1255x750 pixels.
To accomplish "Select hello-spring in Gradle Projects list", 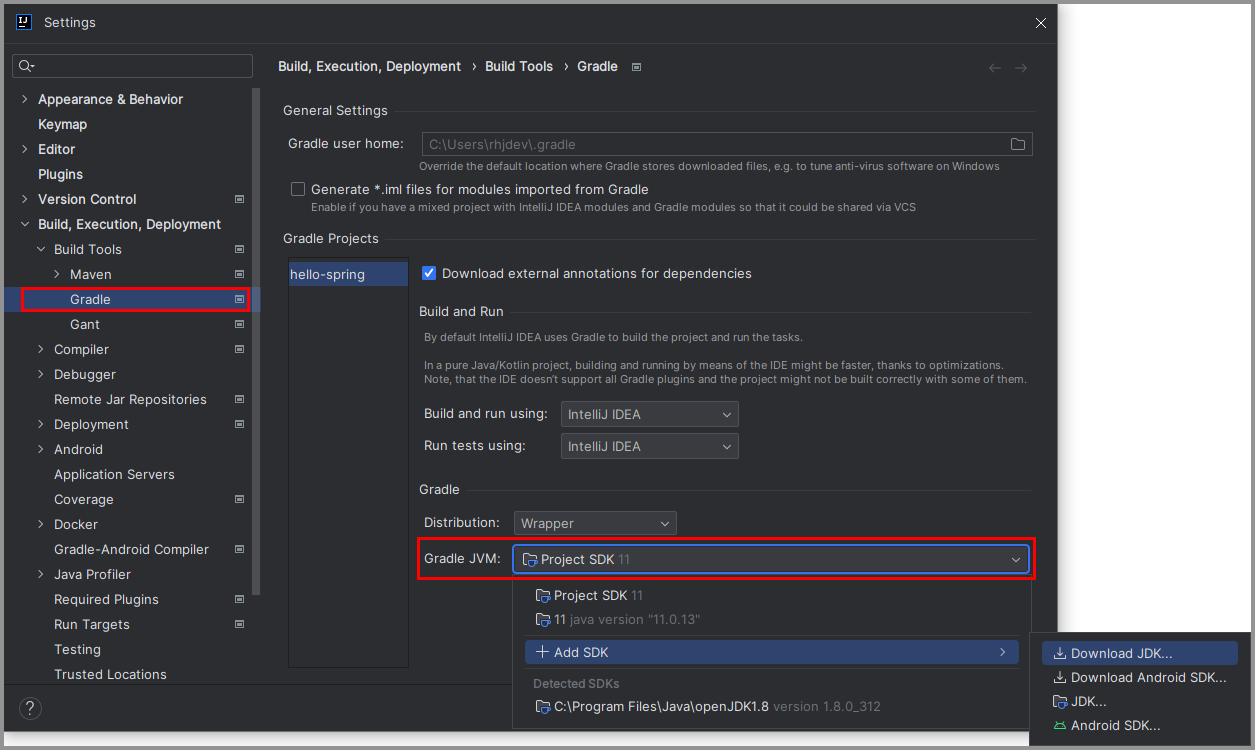I will pyautogui.click(x=348, y=274).
